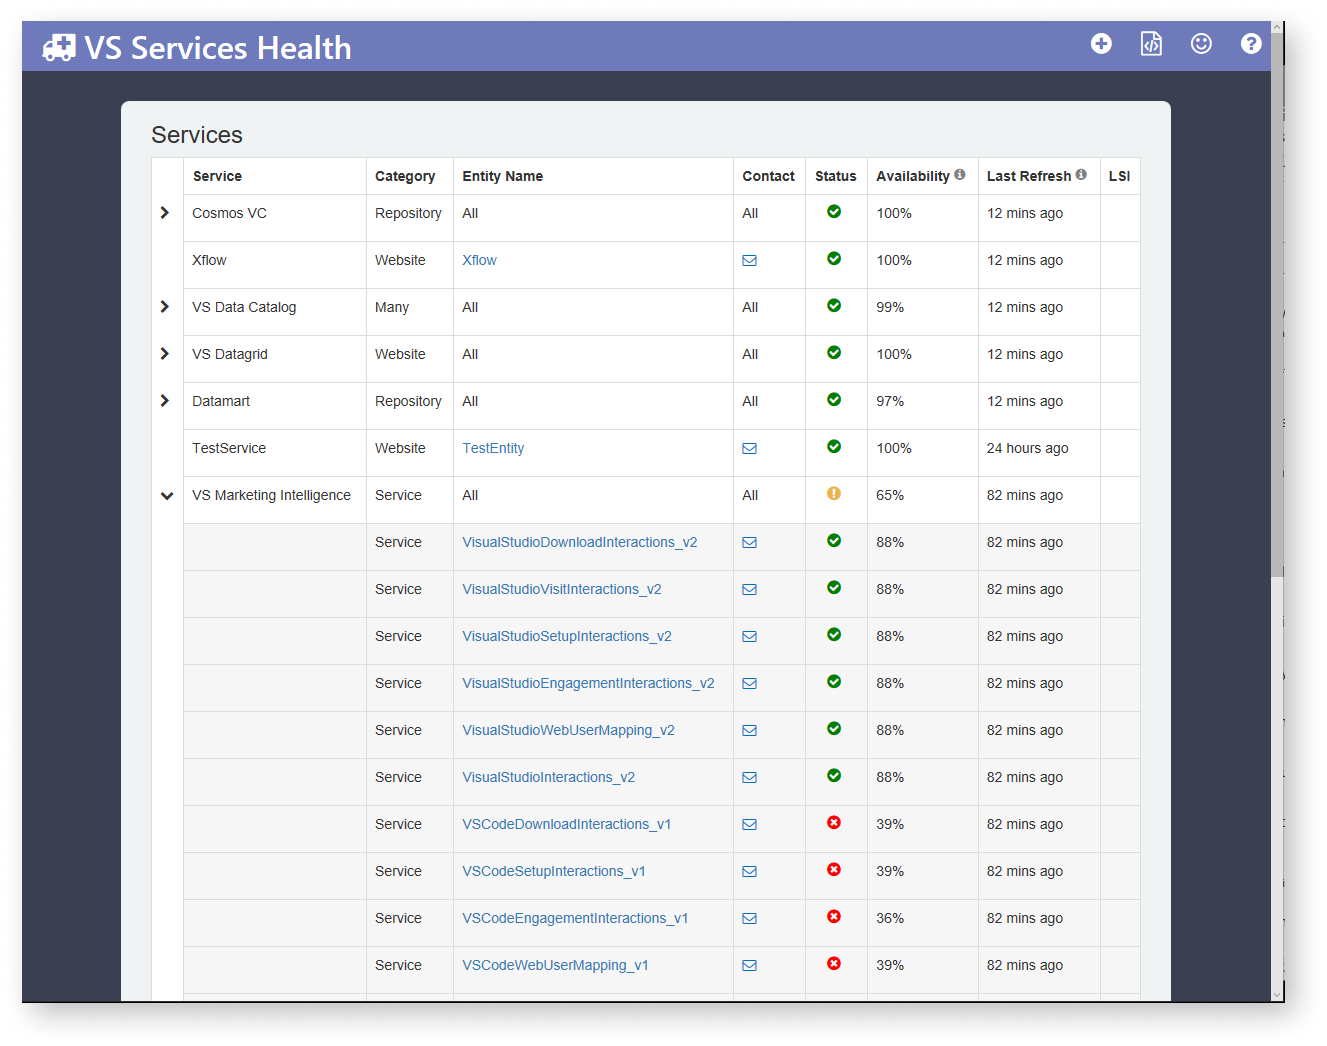Click the green status check for Datamart
The height and width of the screenshot is (1046, 1327).
point(834,399)
